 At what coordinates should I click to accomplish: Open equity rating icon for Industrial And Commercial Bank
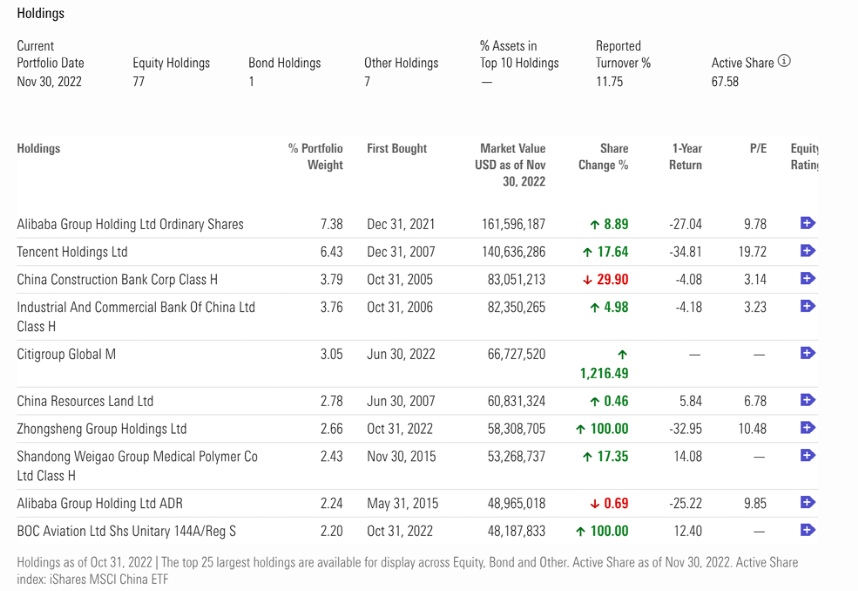(x=808, y=306)
